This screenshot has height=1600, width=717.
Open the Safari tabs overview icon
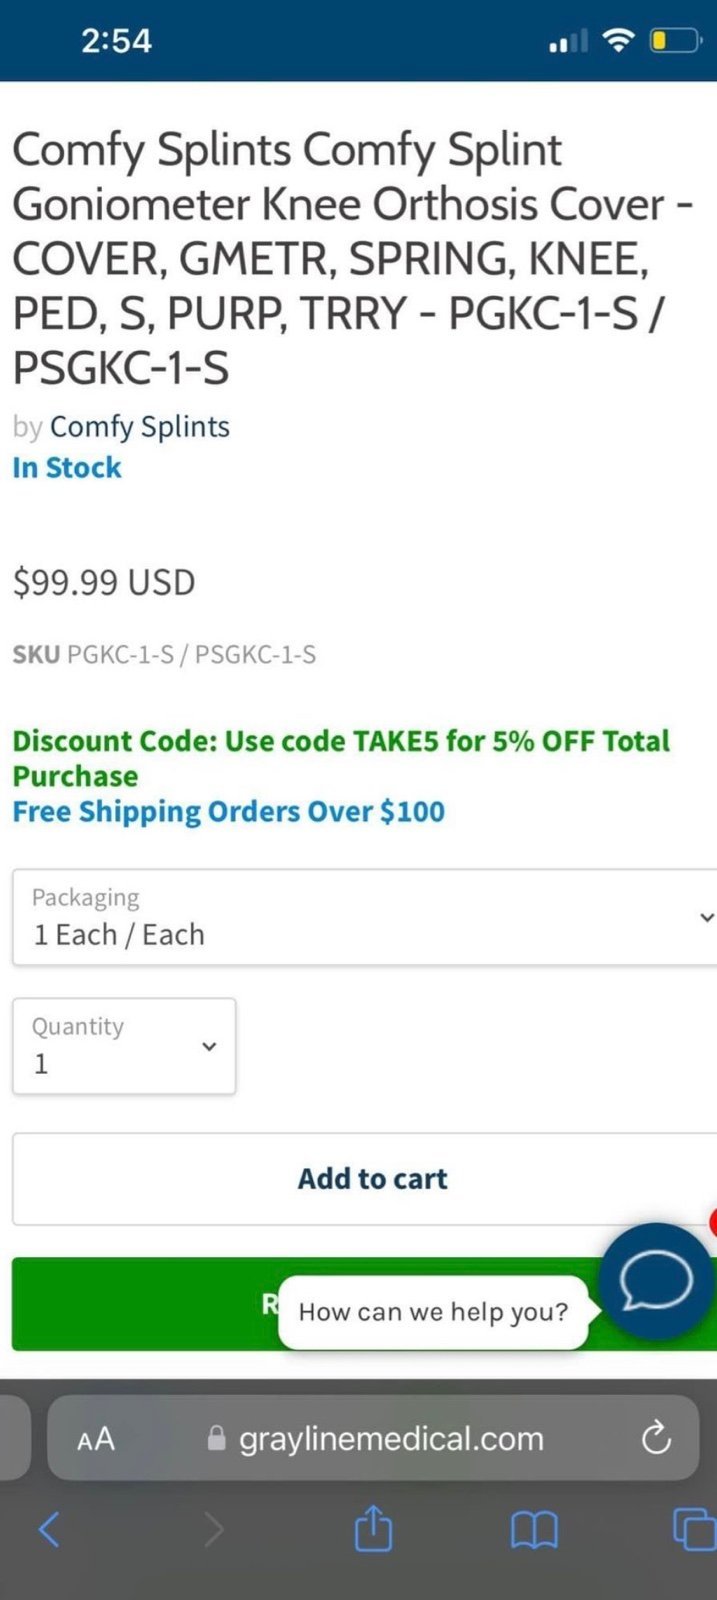click(x=694, y=1529)
